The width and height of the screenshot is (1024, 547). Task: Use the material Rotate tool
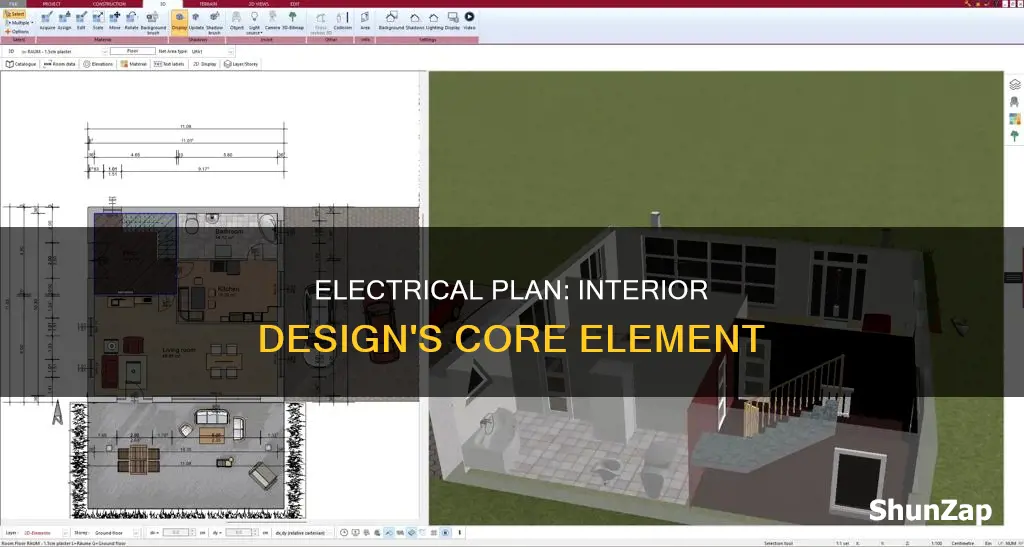click(132, 21)
